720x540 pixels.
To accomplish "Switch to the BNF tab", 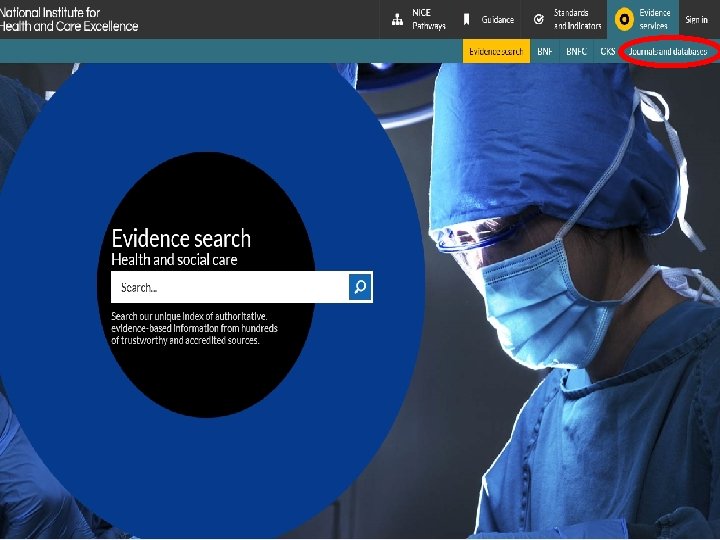I will [545, 51].
